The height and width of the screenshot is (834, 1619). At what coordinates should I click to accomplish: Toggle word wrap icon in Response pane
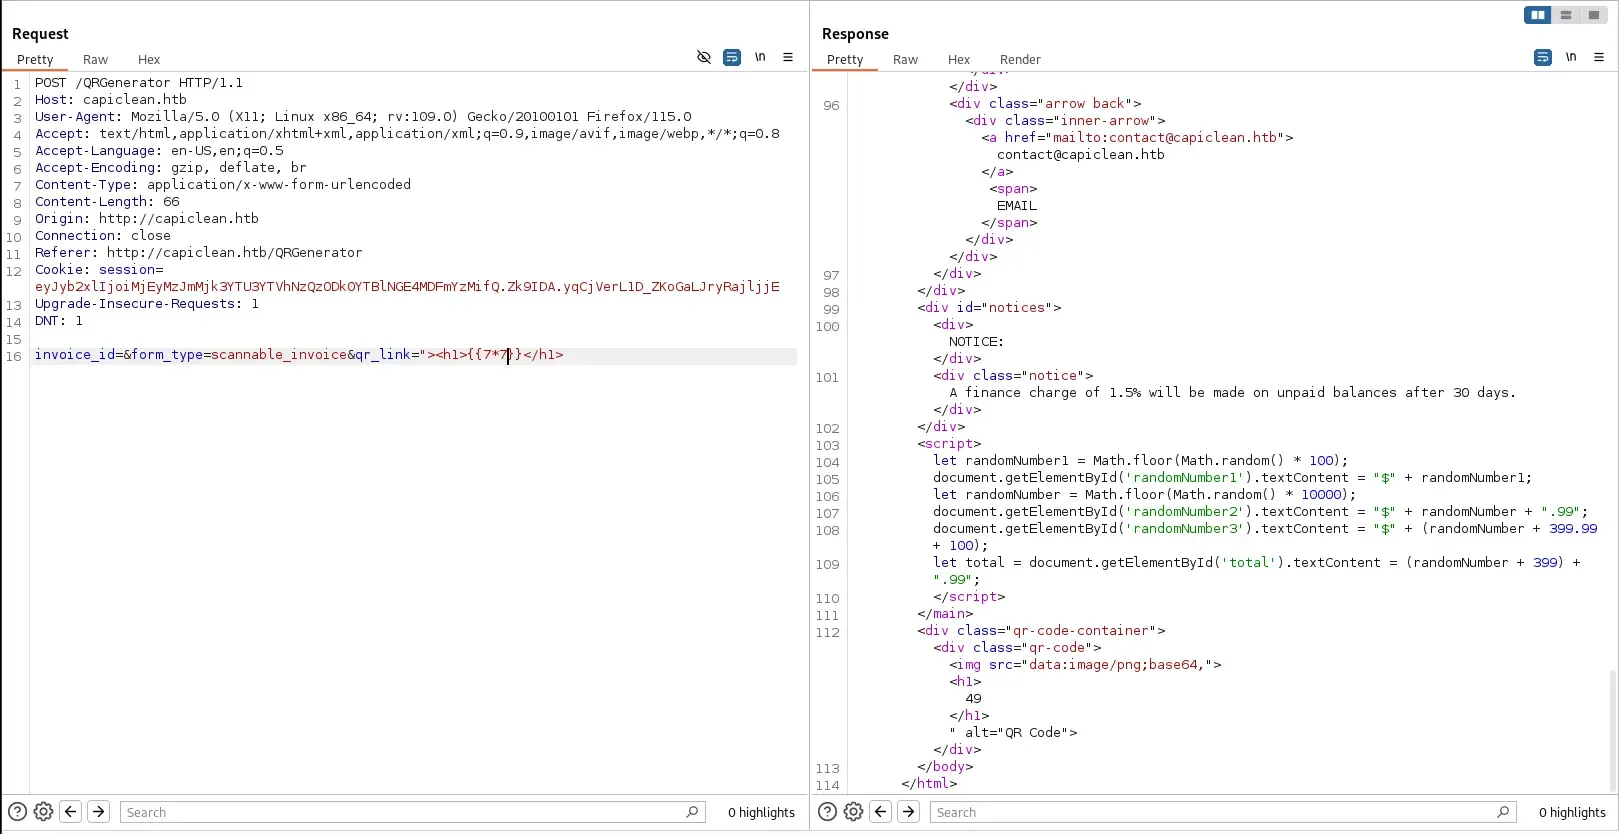point(1543,57)
